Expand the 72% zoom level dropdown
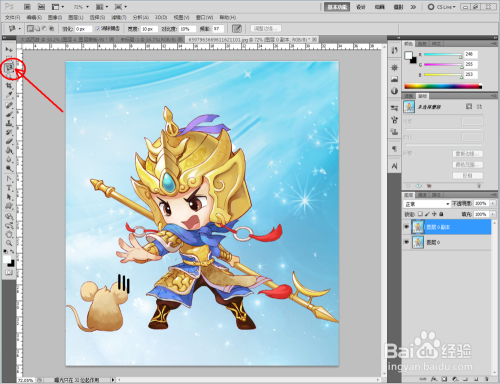 tap(81, 7)
